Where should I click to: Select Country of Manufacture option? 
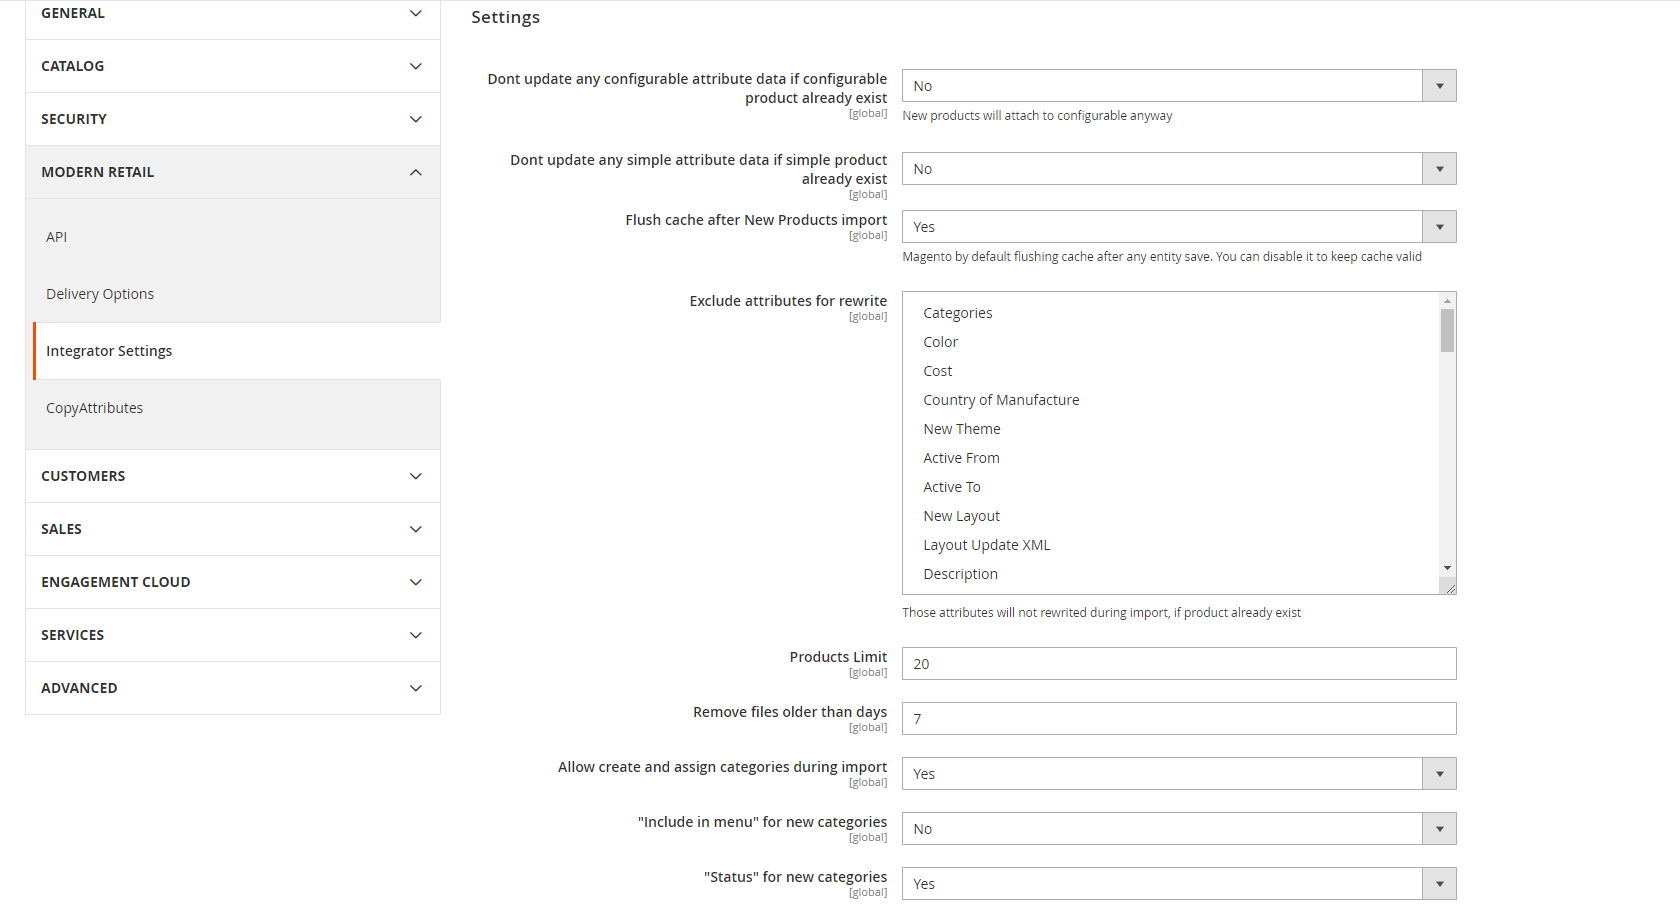[x=1171, y=400]
